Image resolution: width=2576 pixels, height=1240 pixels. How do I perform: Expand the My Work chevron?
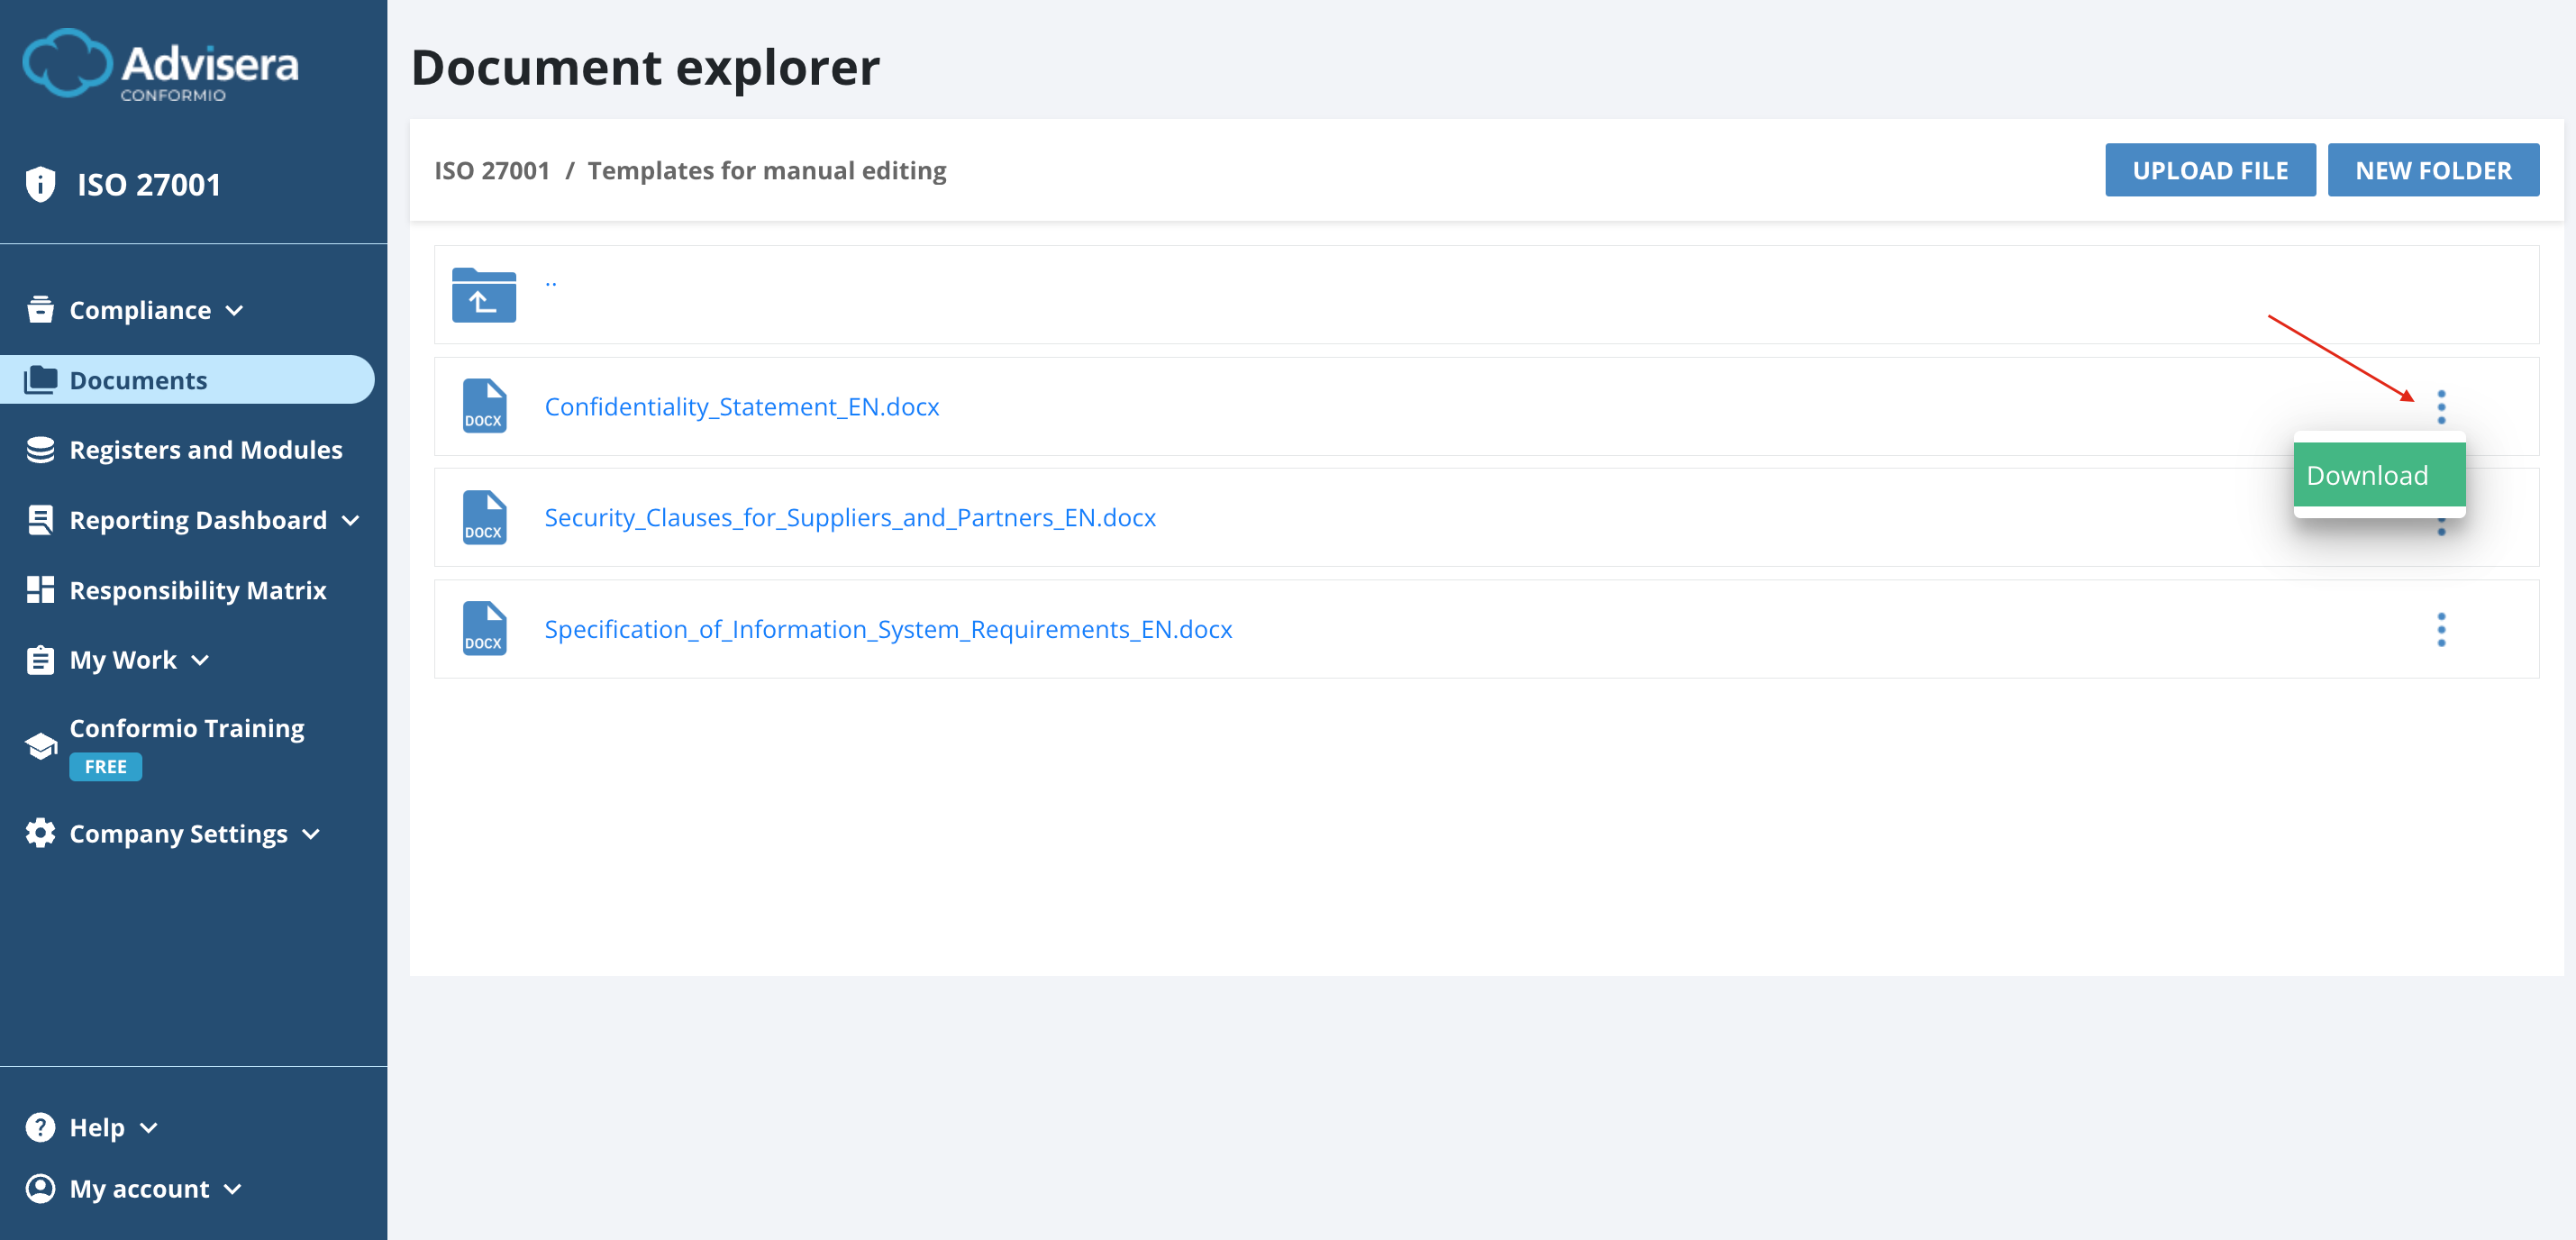pyautogui.click(x=200, y=660)
